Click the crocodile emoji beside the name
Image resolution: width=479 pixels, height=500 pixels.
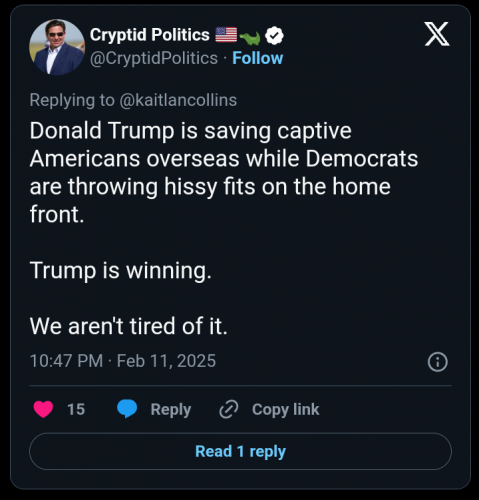coord(250,38)
